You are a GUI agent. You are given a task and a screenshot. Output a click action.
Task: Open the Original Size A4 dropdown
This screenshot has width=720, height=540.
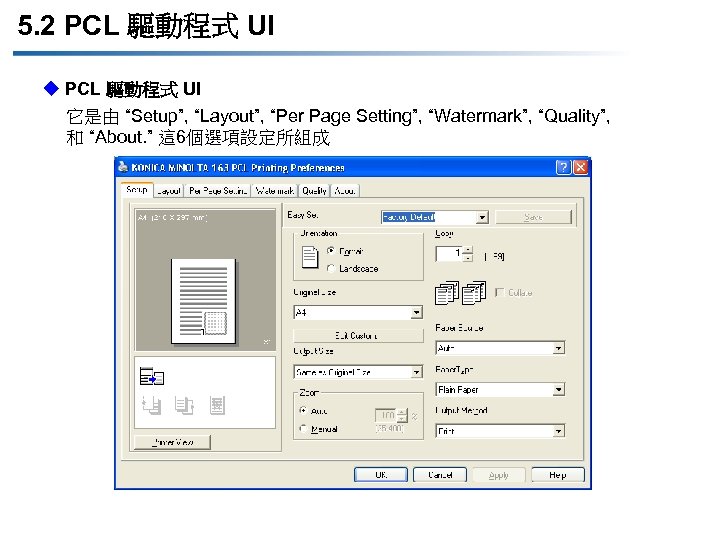tap(358, 313)
